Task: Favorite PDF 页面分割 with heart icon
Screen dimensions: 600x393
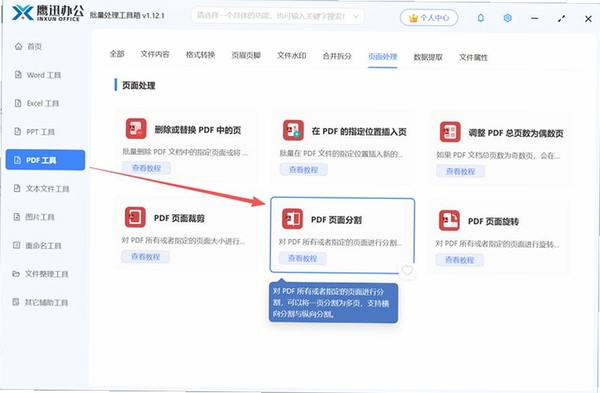Action: 407,270
